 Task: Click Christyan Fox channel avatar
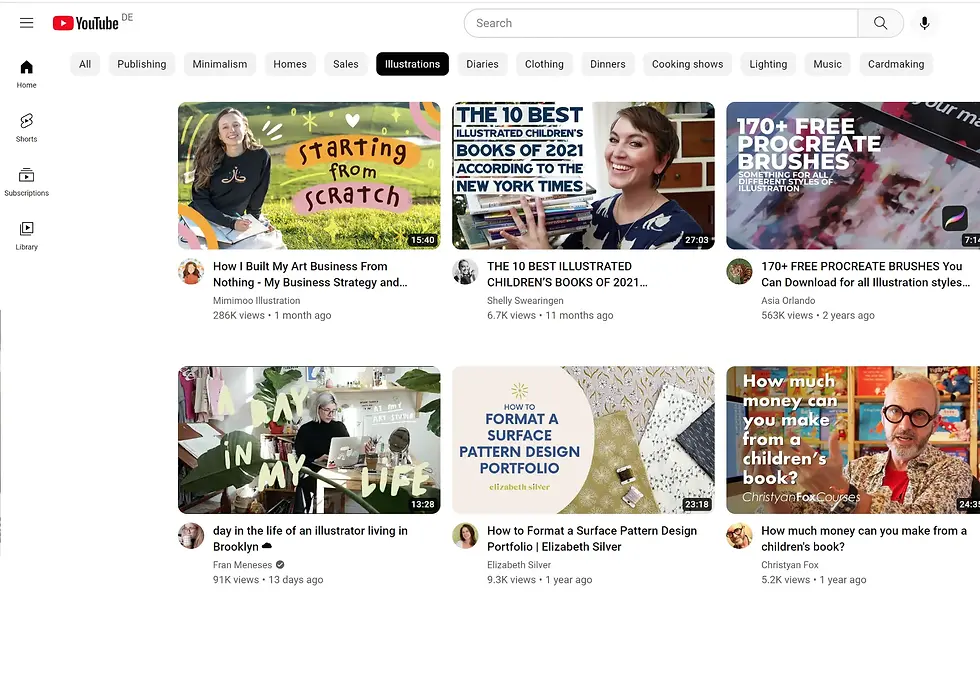[x=739, y=536]
